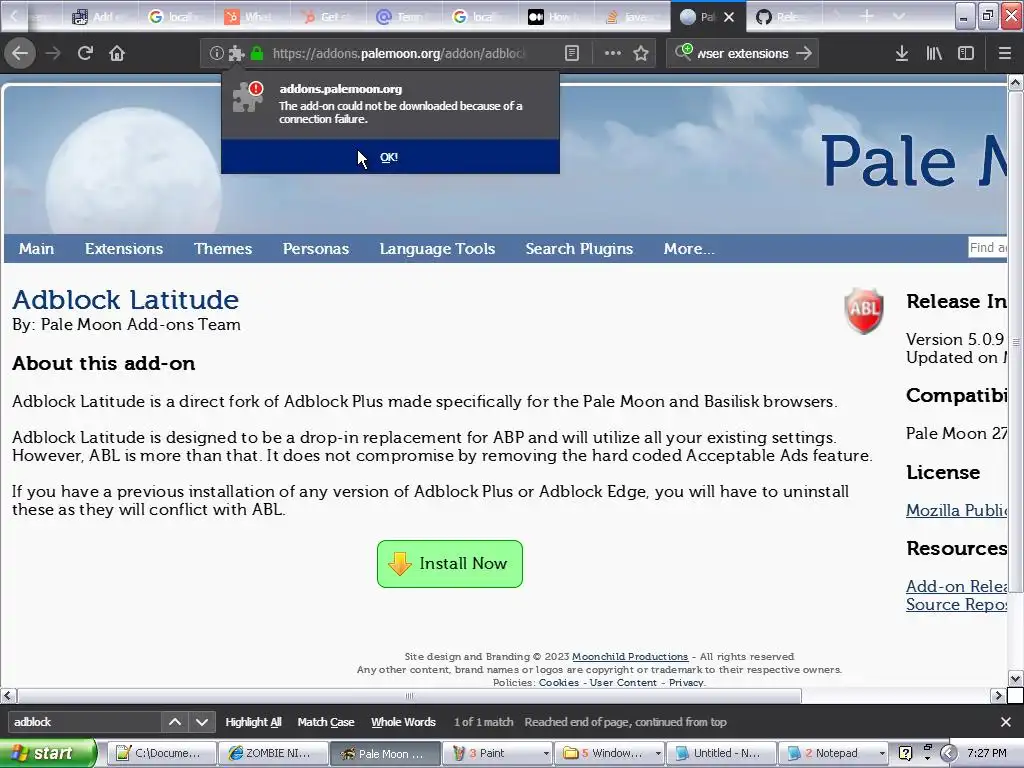Switch to Untitled - Notepad taskbar window

click(x=719, y=753)
